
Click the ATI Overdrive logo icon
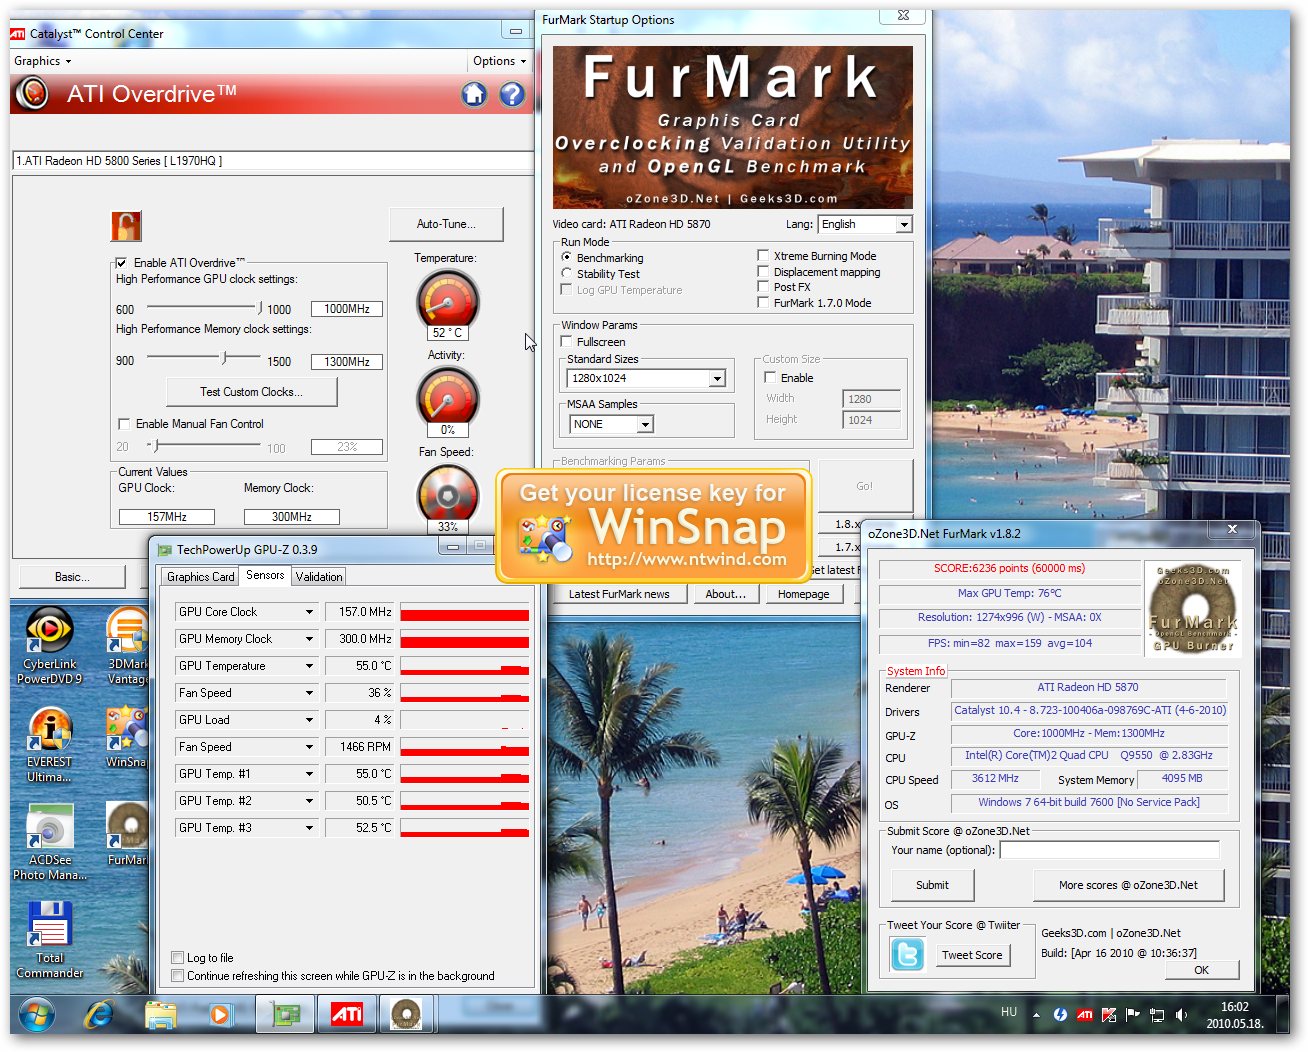[x=33, y=94]
